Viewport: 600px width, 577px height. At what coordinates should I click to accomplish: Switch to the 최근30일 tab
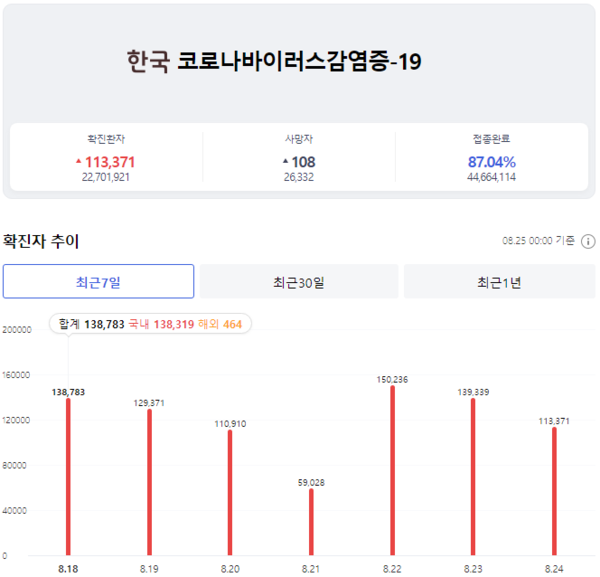click(299, 281)
